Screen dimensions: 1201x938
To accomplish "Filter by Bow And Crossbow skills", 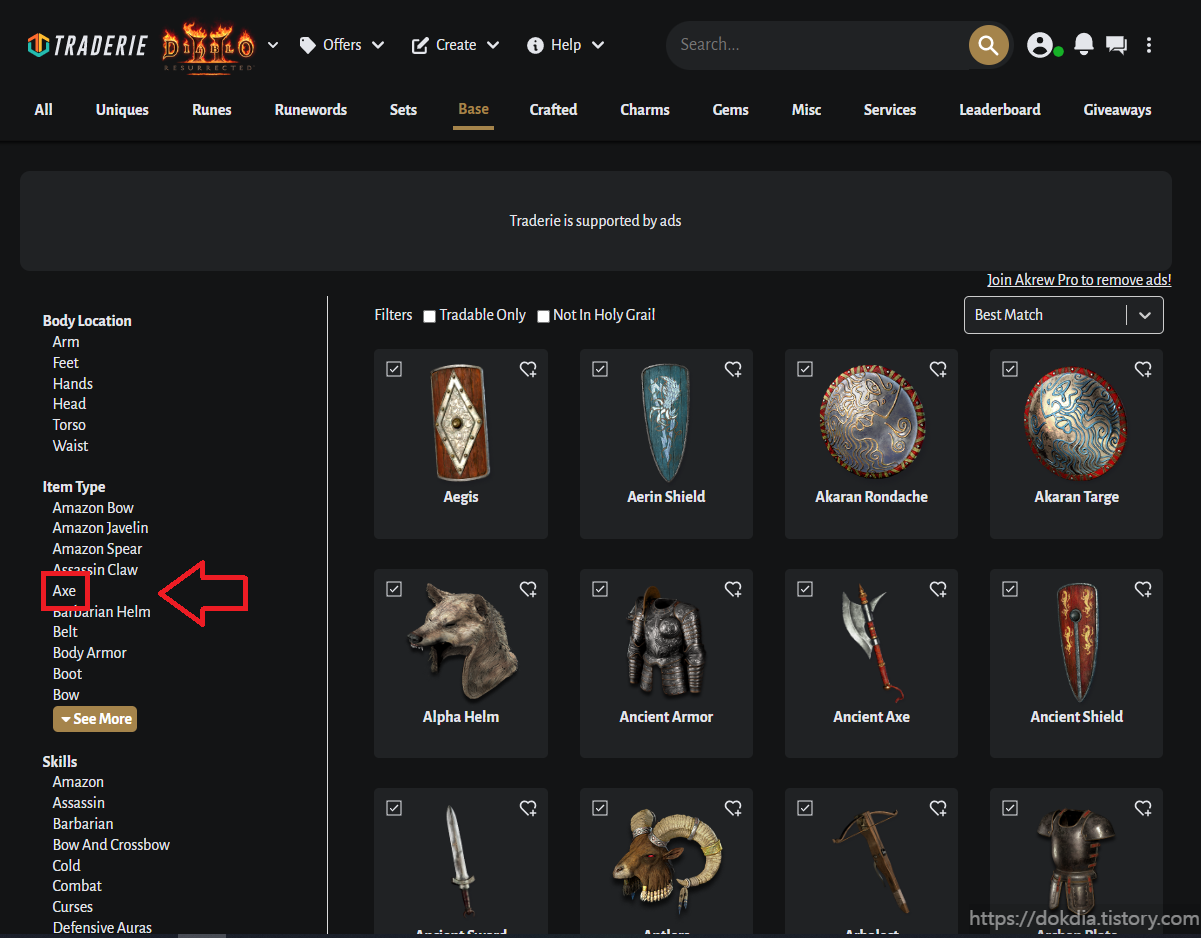I will pyautogui.click(x=111, y=845).
